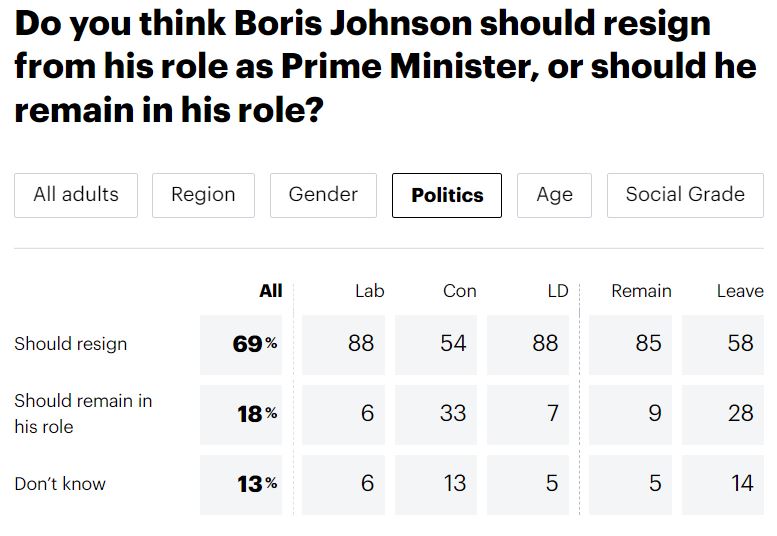Click the survey question heading
Image resolution: width=777 pixels, height=536 pixels.
pos(385,65)
